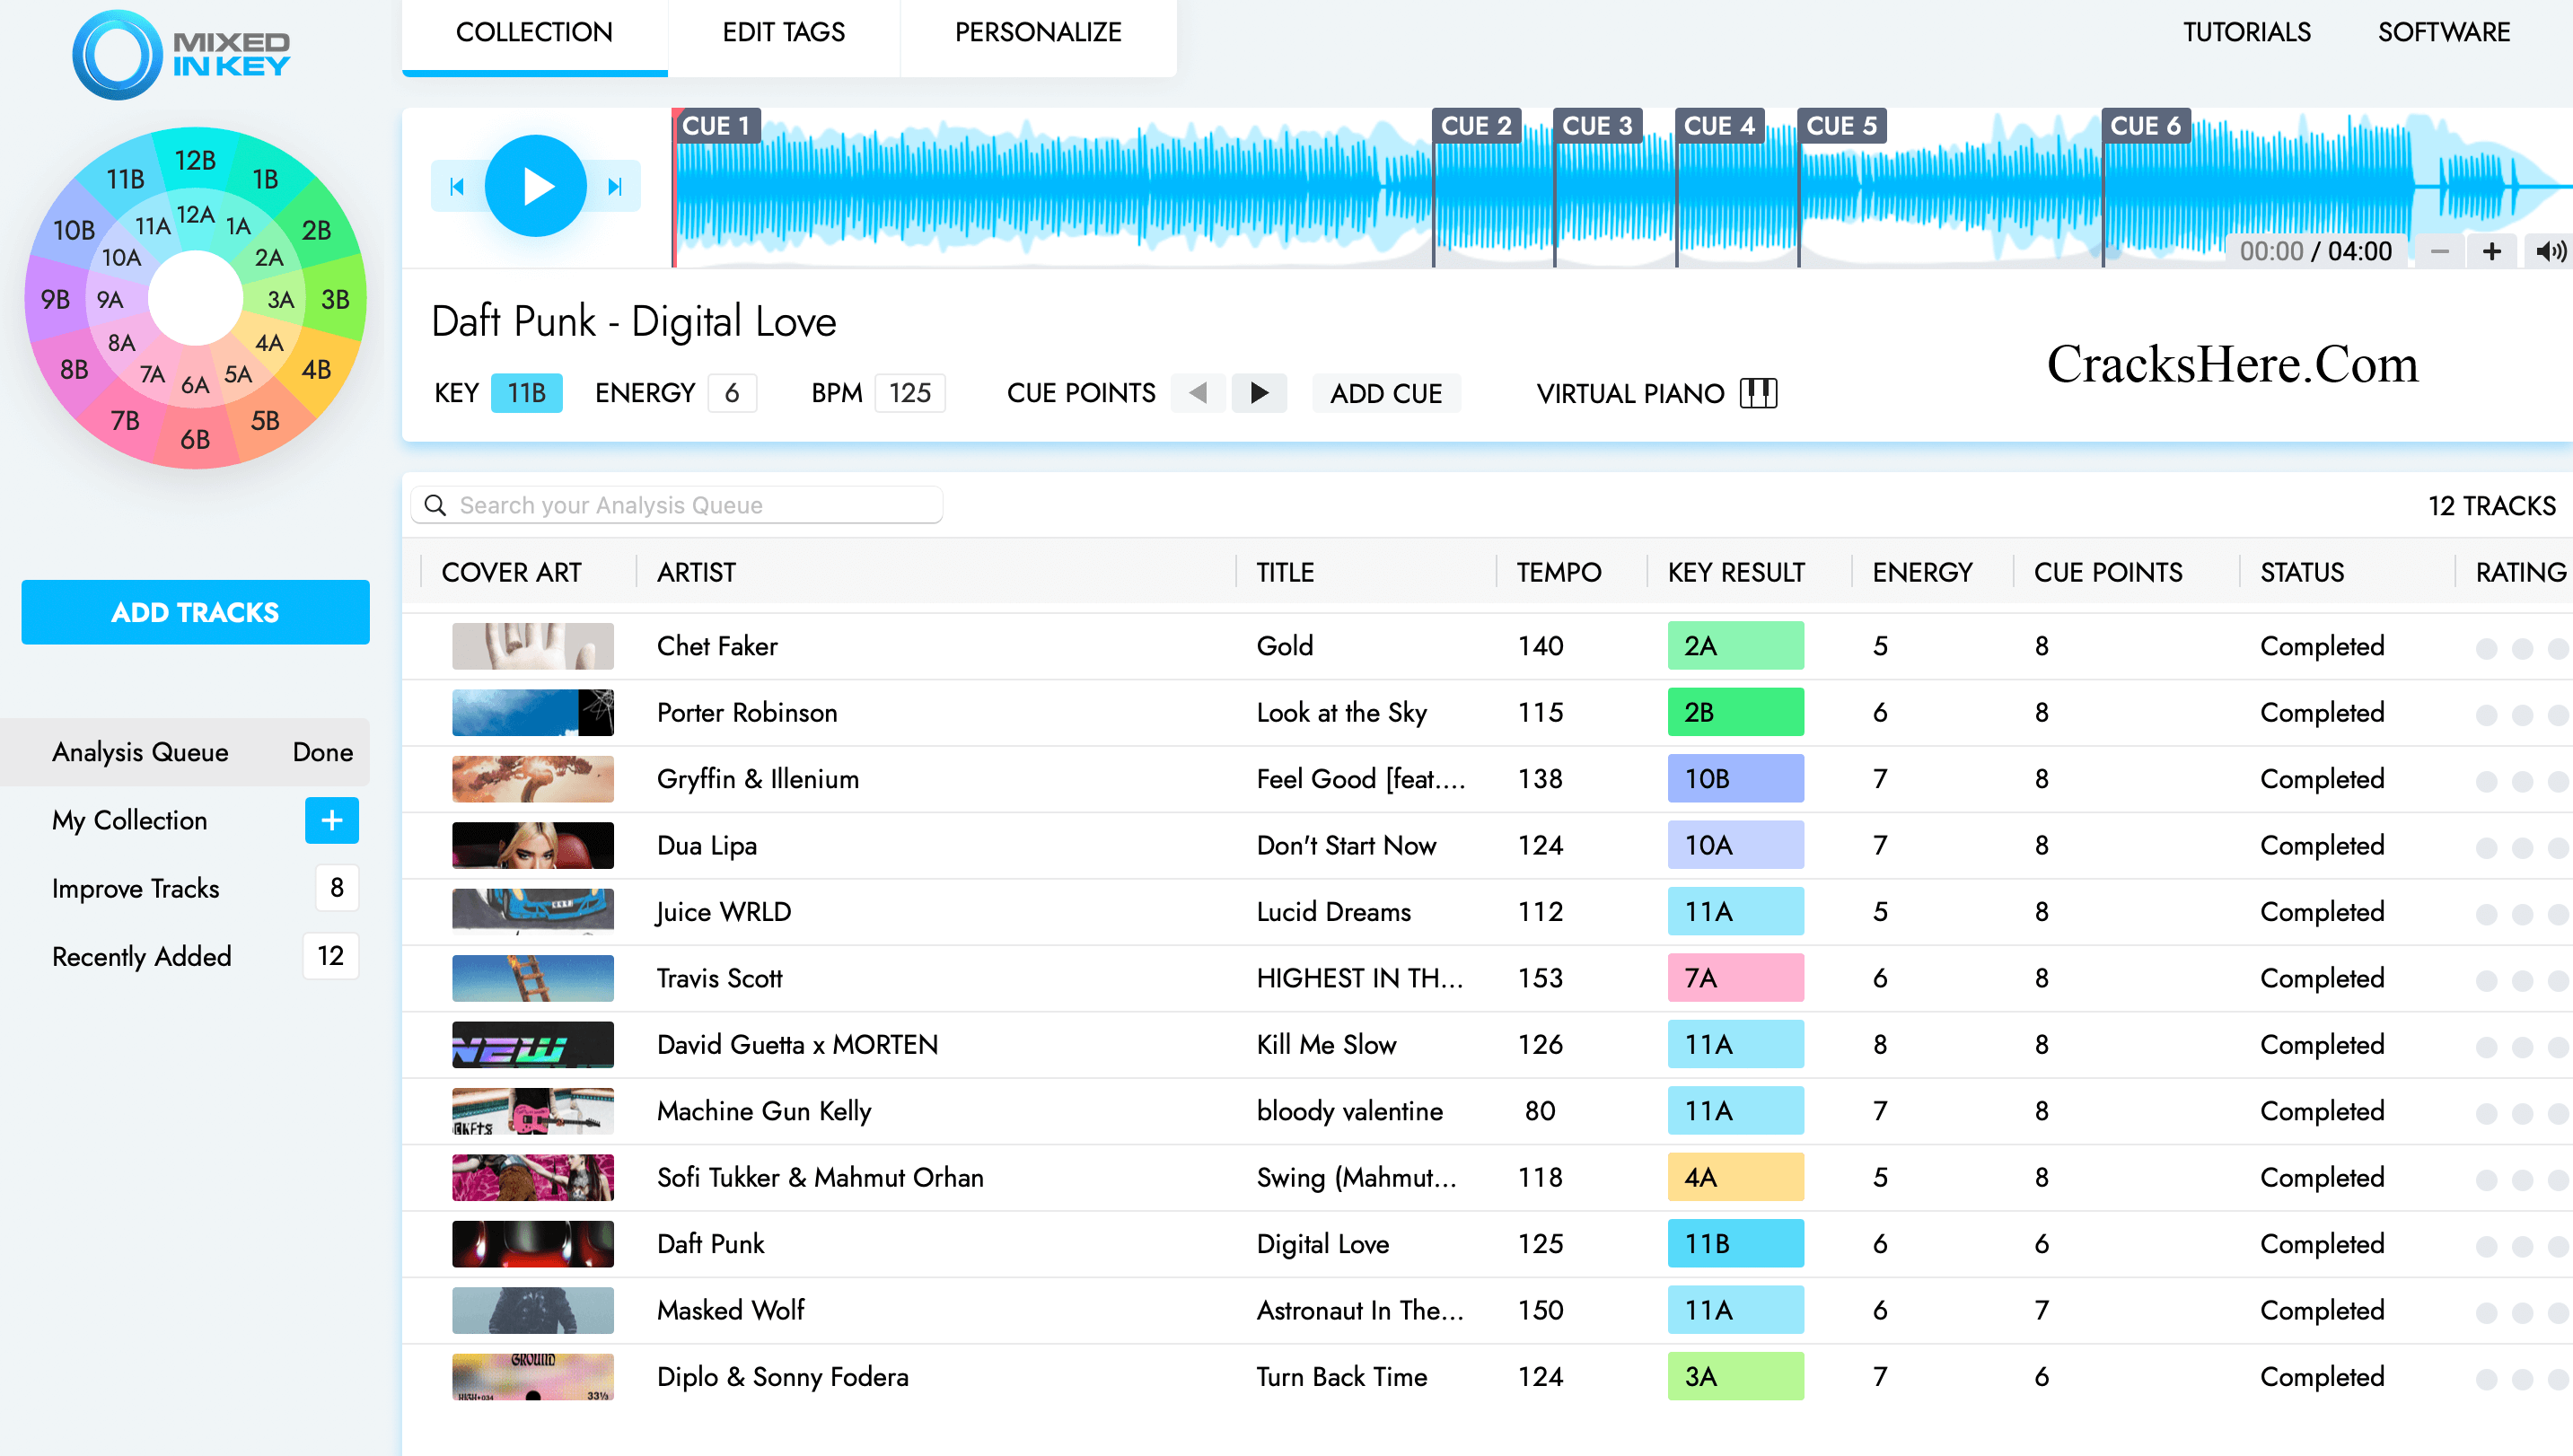Sort by the Rating column header
The height and width of the screenshot is (1456, 2573).
click(2520, 572)
